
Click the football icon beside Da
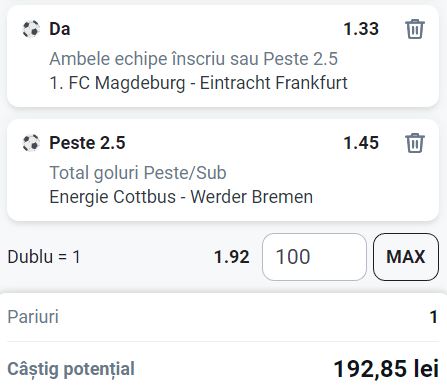point(31,29)
